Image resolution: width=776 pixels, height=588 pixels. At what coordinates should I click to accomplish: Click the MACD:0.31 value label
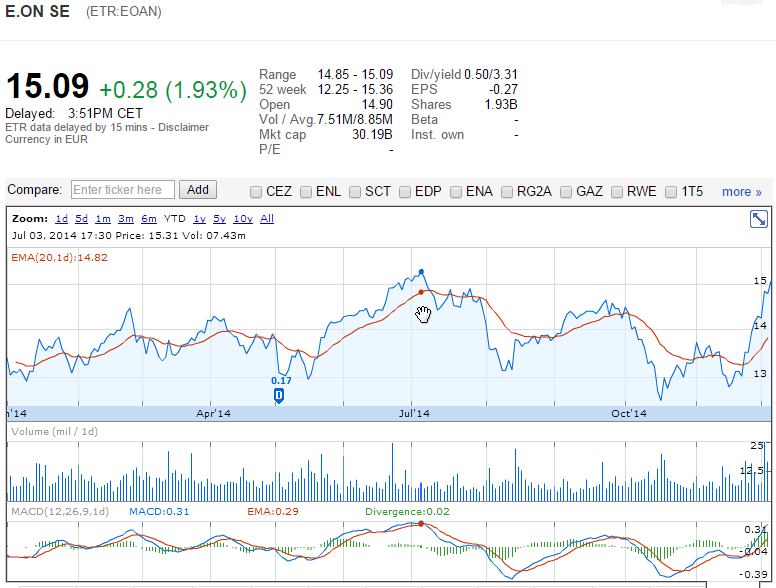159,512
